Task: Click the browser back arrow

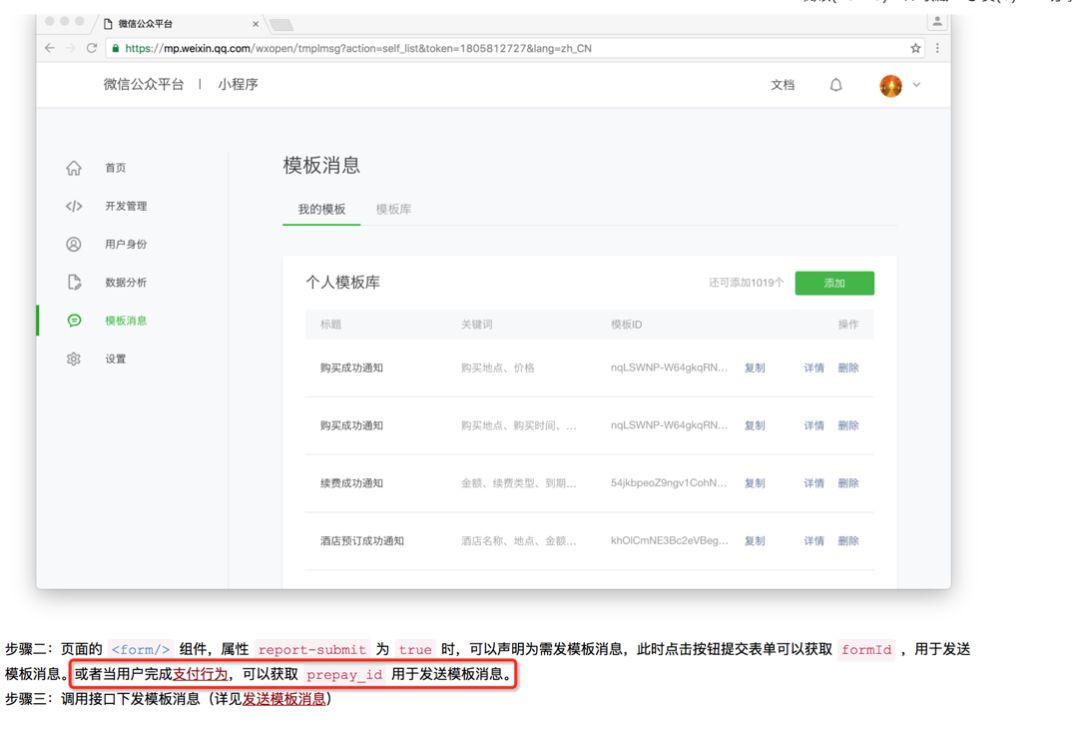Action: click(49, 48)
